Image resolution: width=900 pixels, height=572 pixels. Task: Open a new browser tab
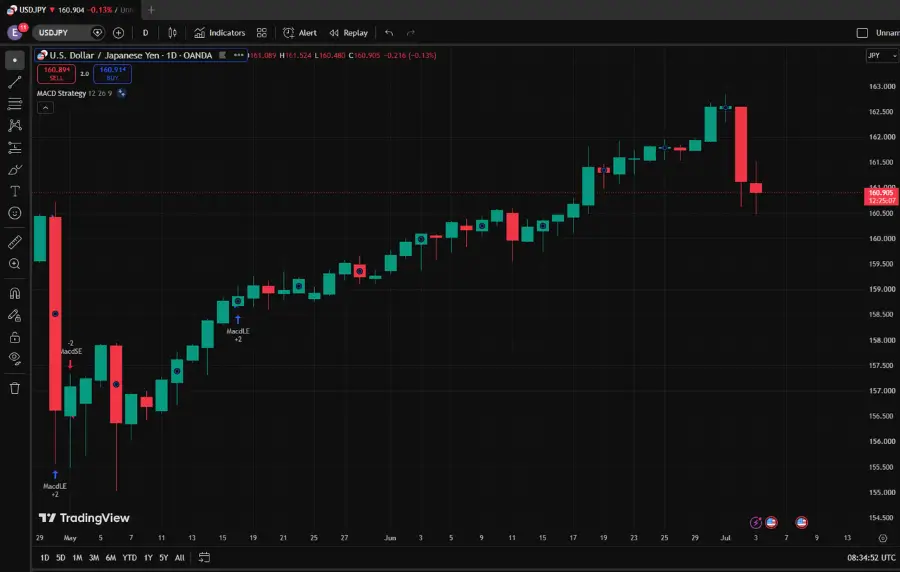coord(151,10)
